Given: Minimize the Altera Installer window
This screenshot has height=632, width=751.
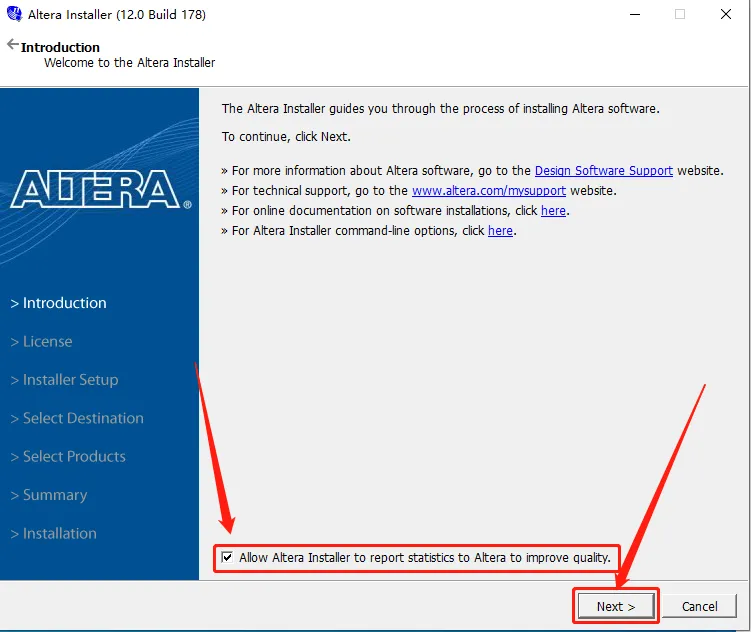Looking at the screenshot, I should 635,14.
